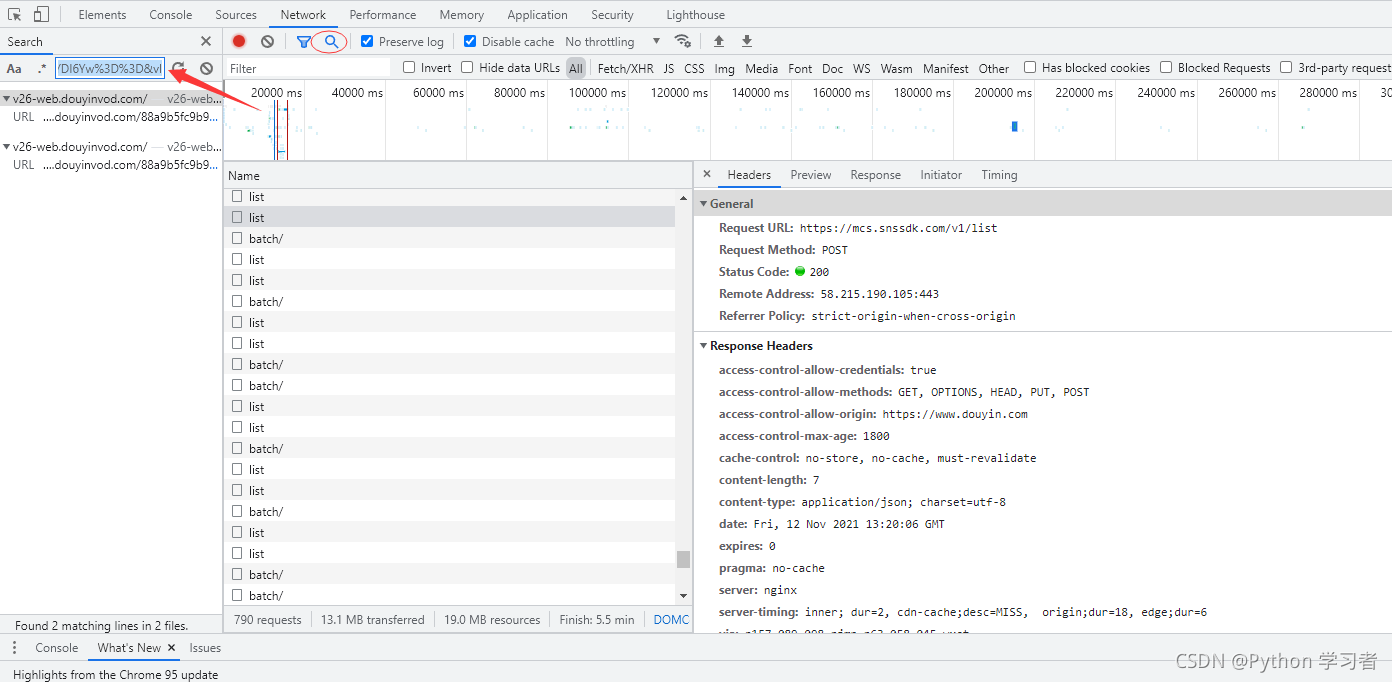Viewport: 1392px width, 682px height.
Task: Open the Sources tab
Action: pyautogui.click(x=236, y=14)
